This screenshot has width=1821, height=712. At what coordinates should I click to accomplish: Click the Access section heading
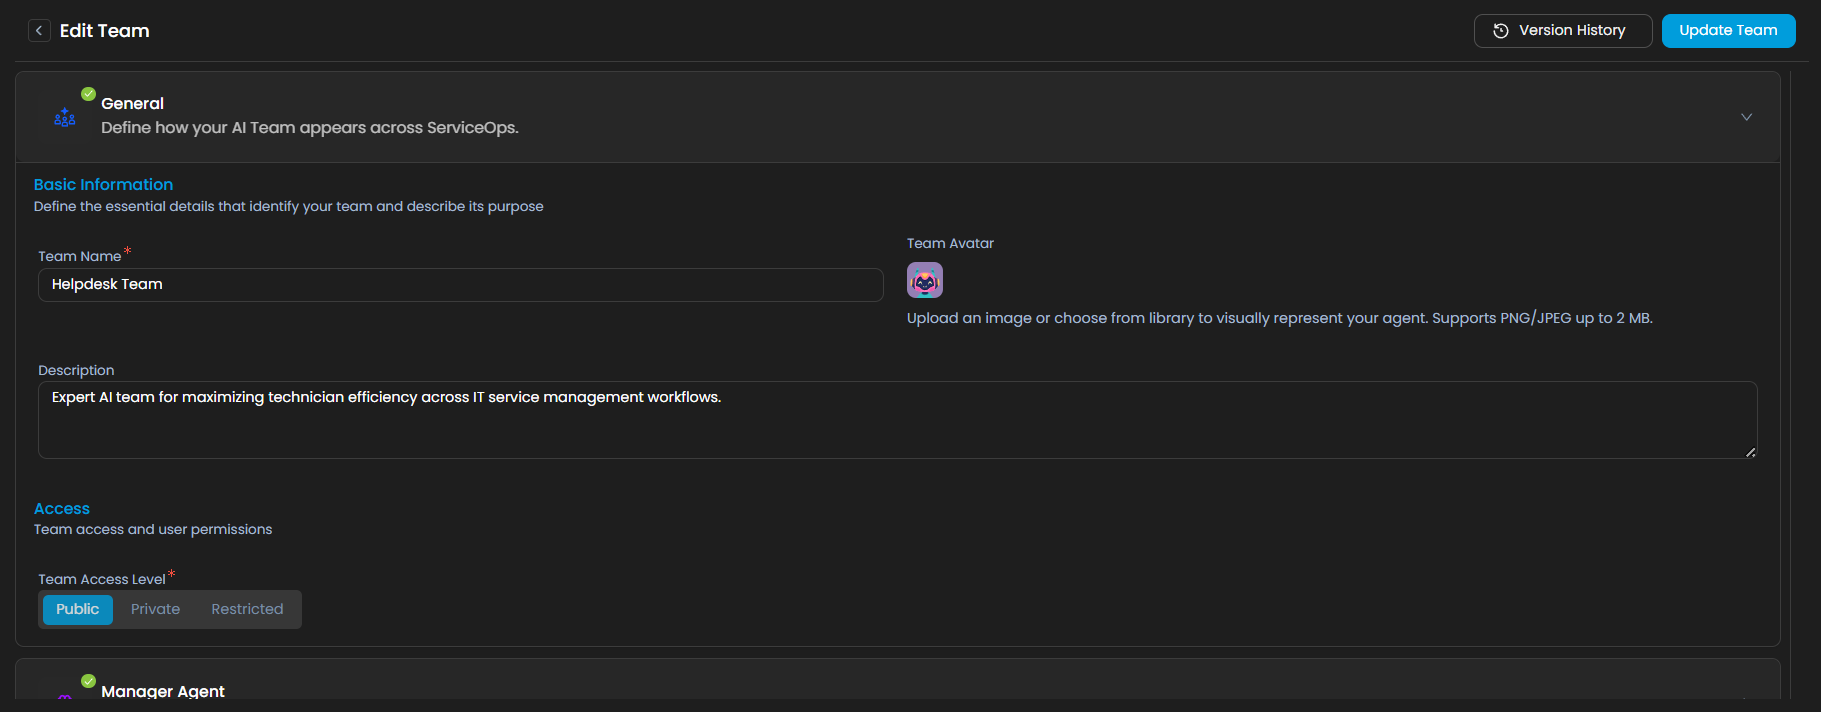pos(62,509)
